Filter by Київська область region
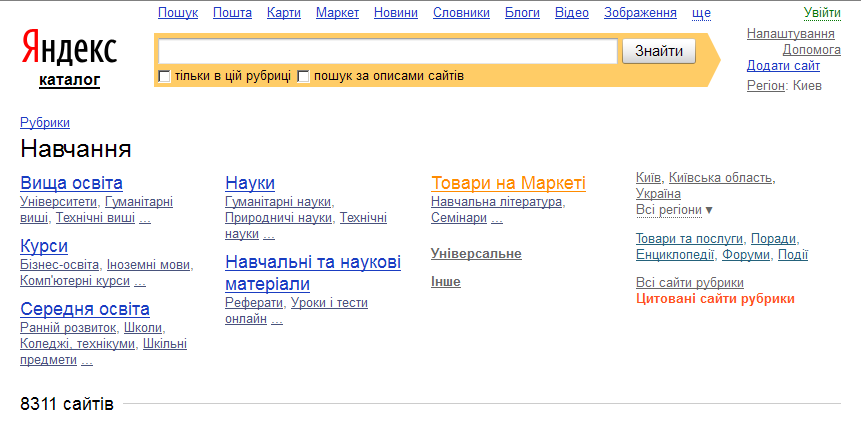The width and height of the screenshot is (861, 422). [x=721, y=178]
